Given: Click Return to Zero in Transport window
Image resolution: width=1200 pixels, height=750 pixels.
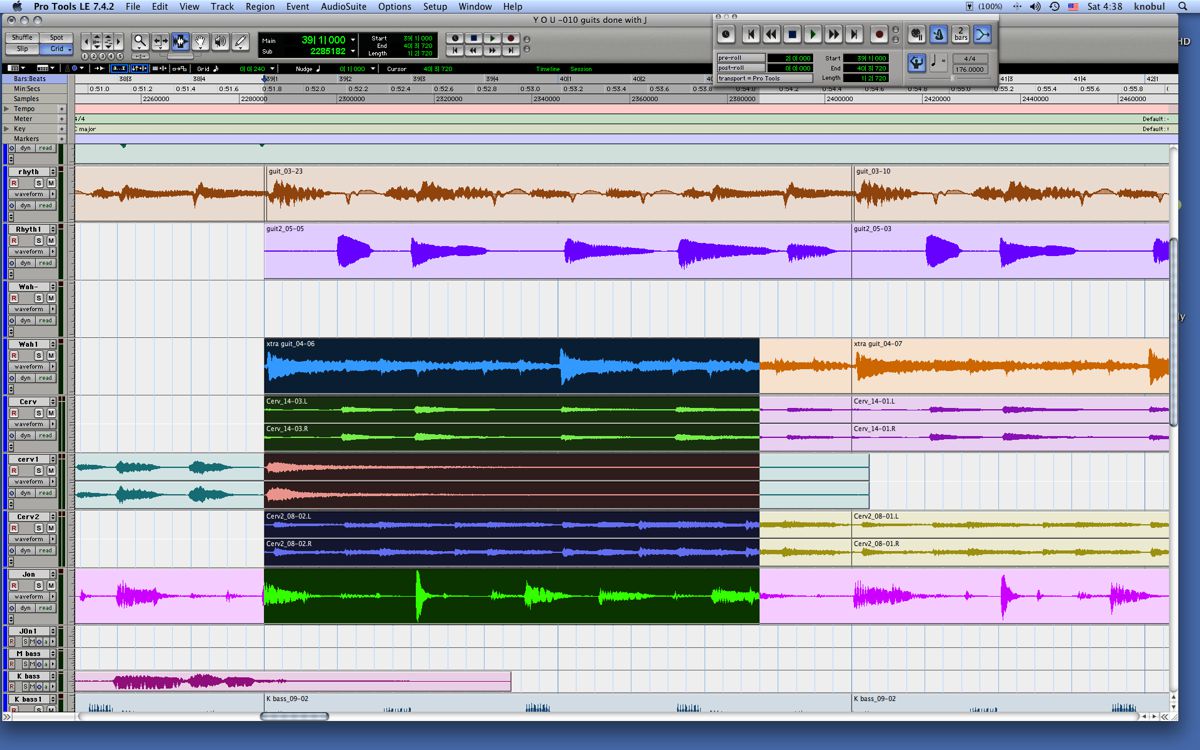Looking at the screenshot, I should click(750, 34).
